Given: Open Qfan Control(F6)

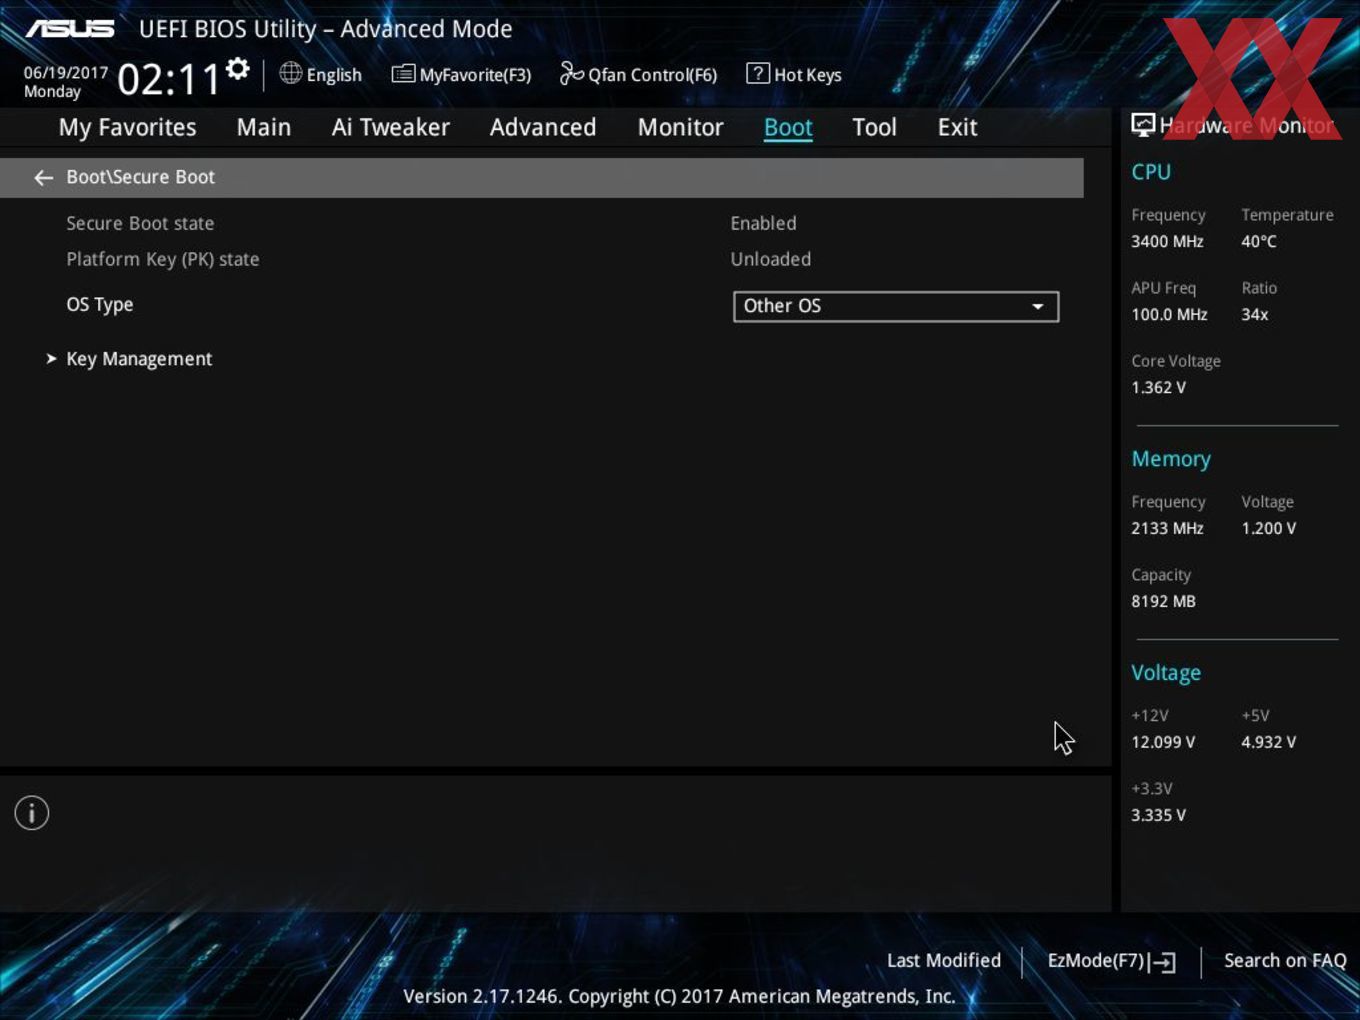Looking at the screenshot, I should [x=638, y=74].
